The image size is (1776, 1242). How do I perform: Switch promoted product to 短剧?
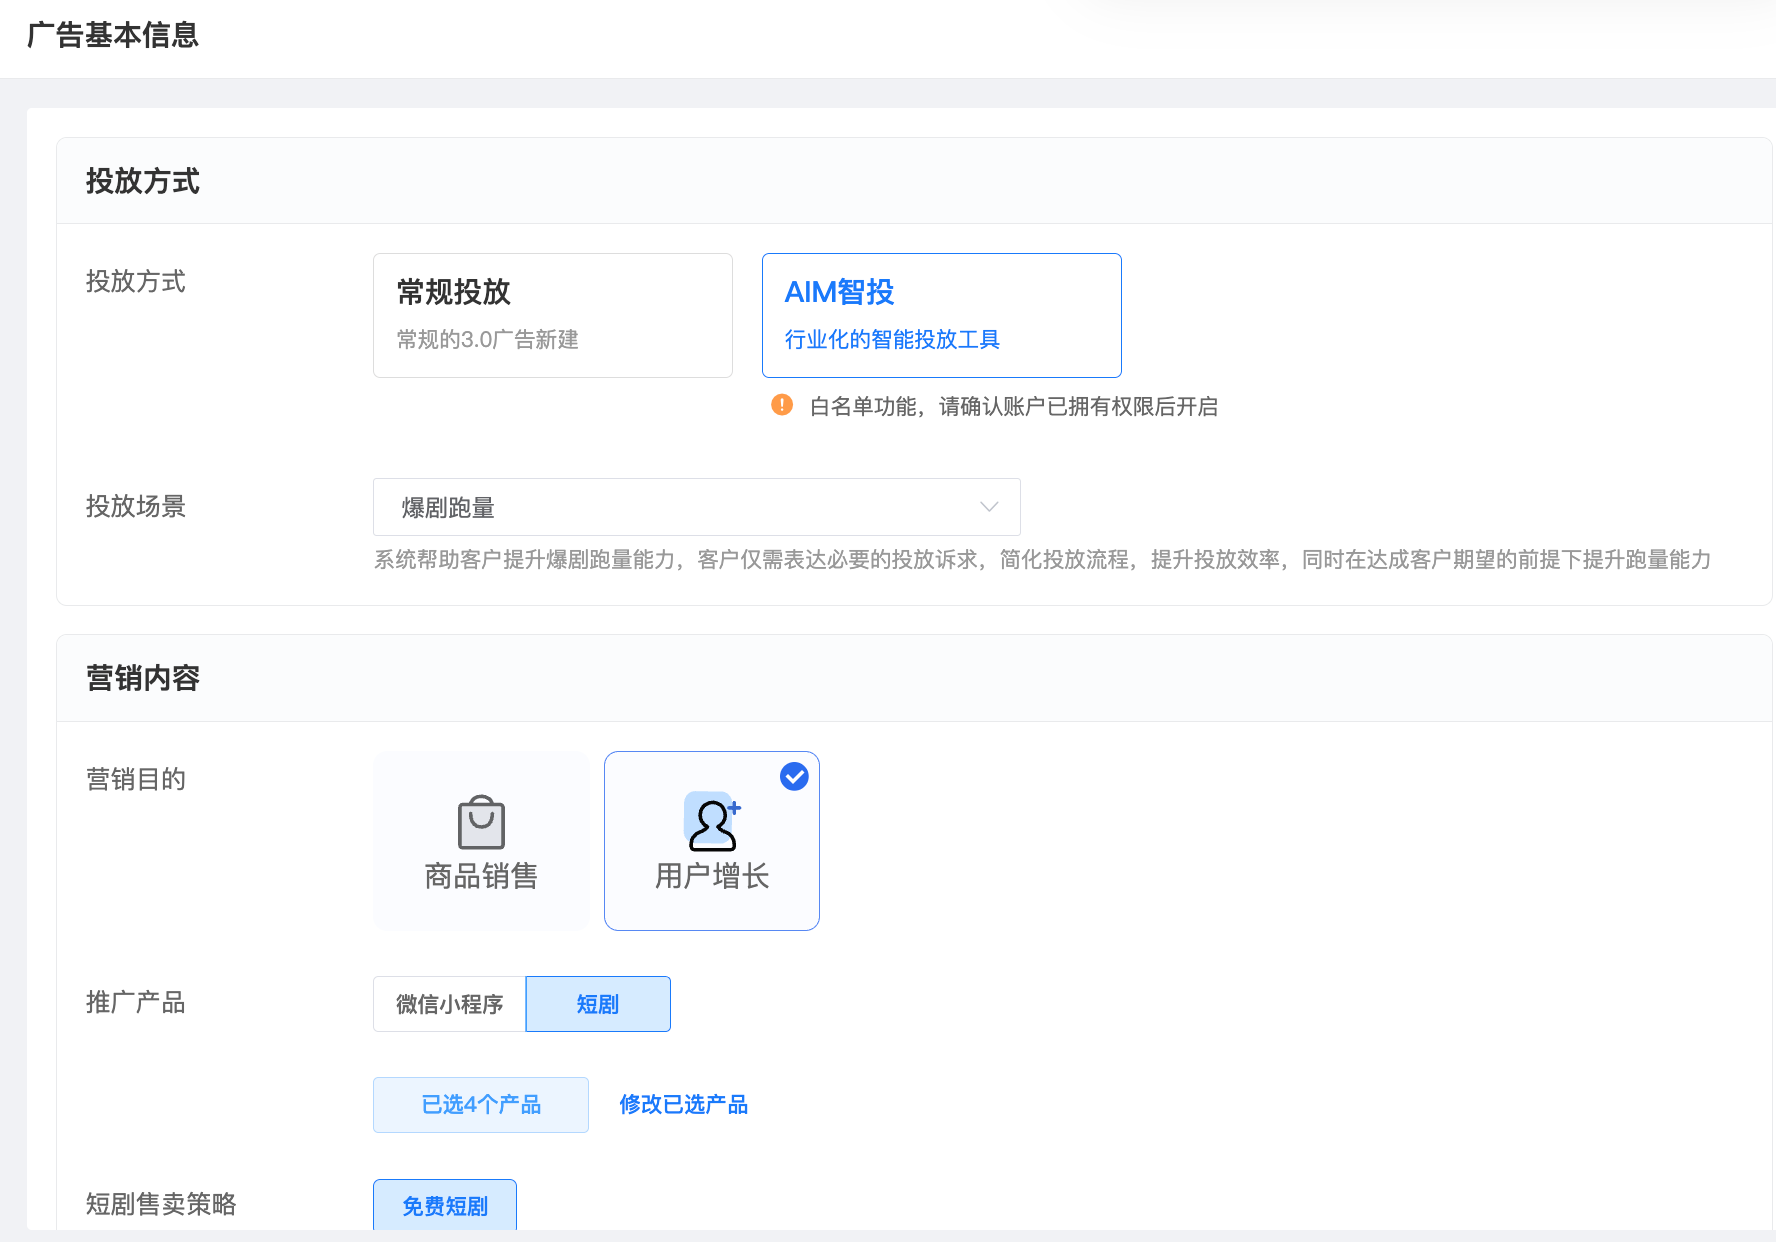(x=598, y=1004)
